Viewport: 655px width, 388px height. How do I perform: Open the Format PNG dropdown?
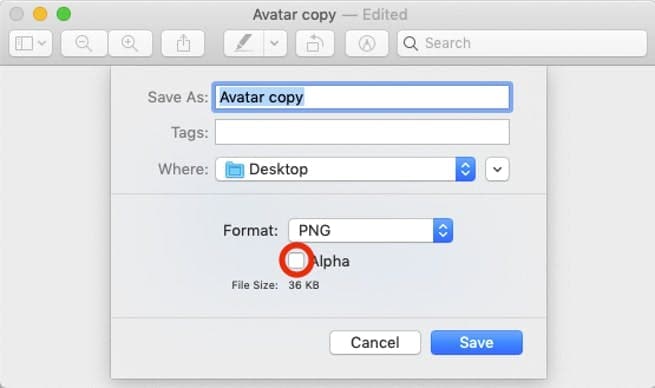(371, 231)
